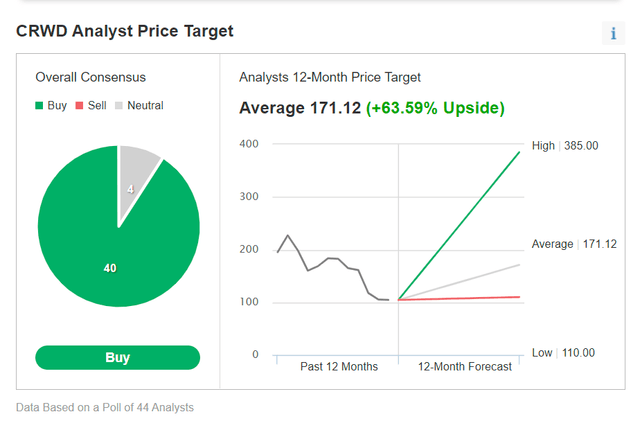Click the info icon at top right
The image size is (640, 425).
613,33
